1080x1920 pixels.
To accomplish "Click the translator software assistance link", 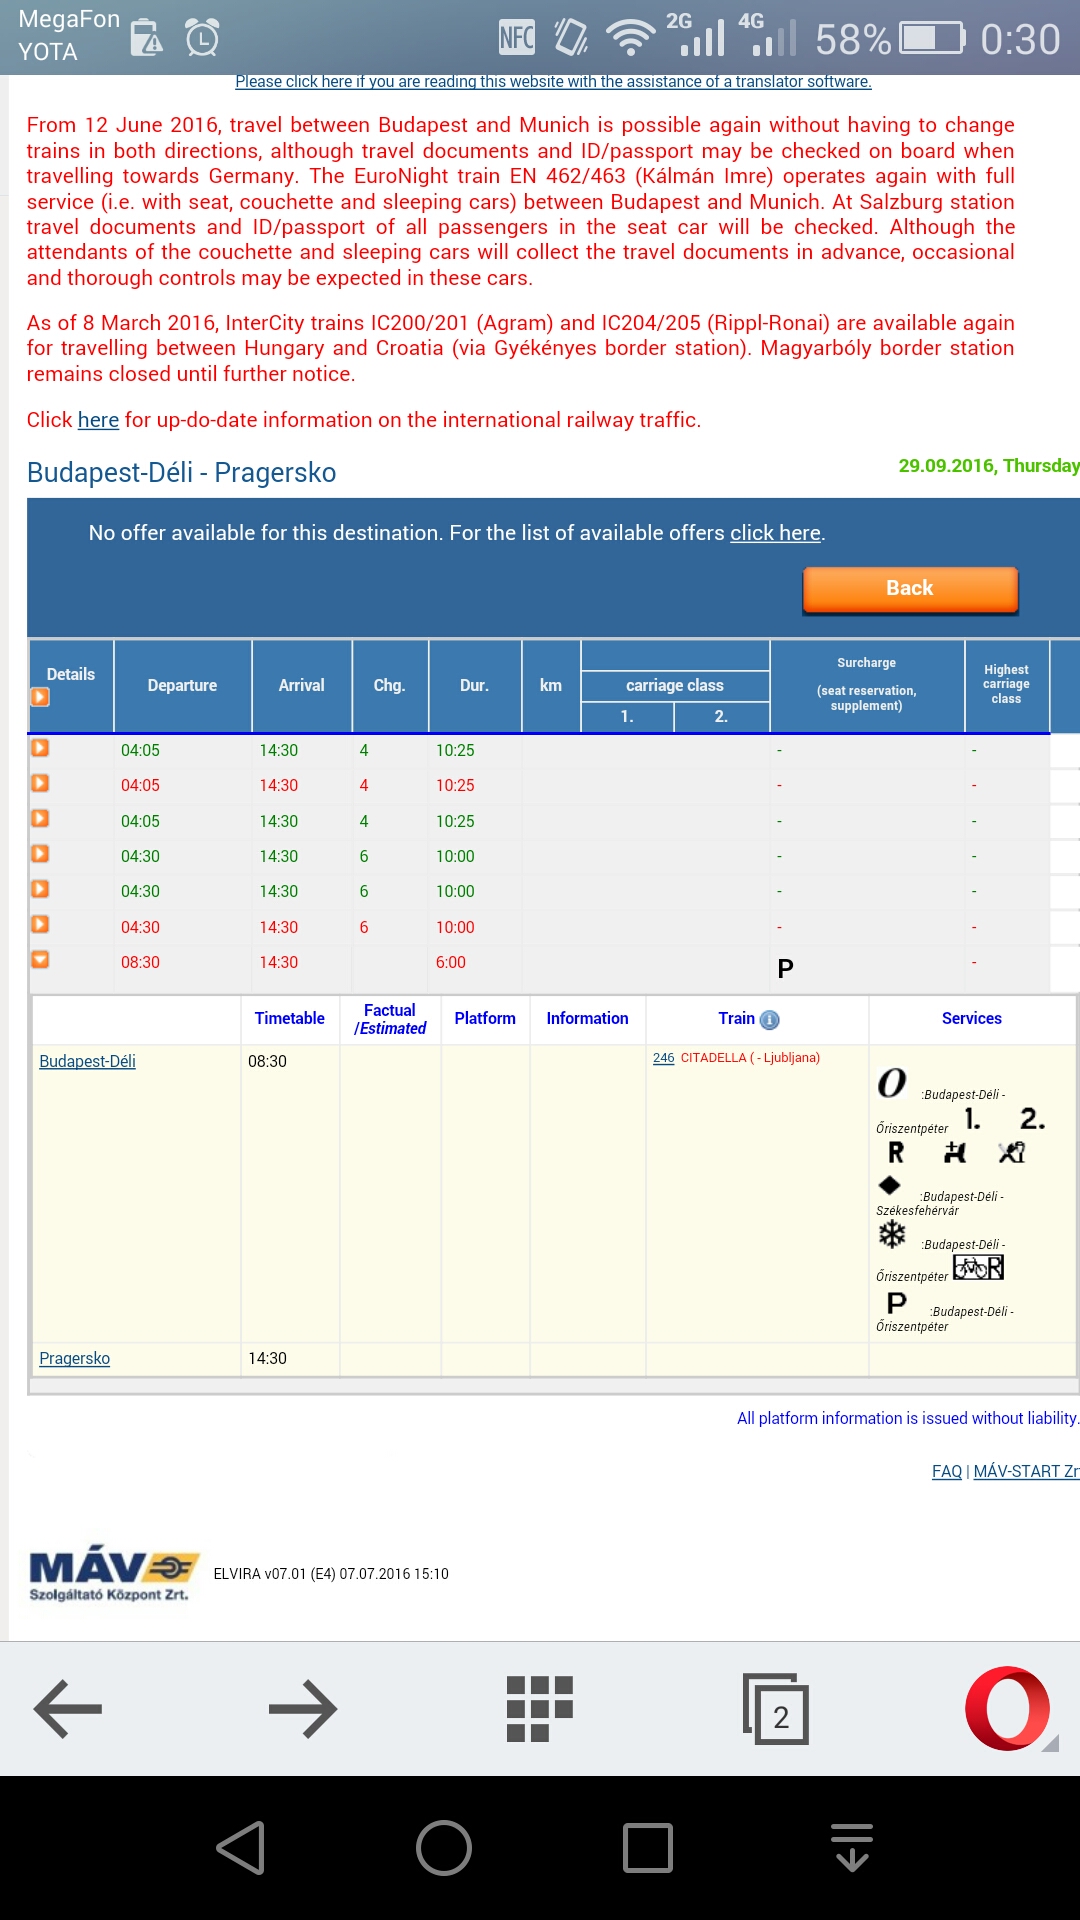I will [x=553, y=82].
